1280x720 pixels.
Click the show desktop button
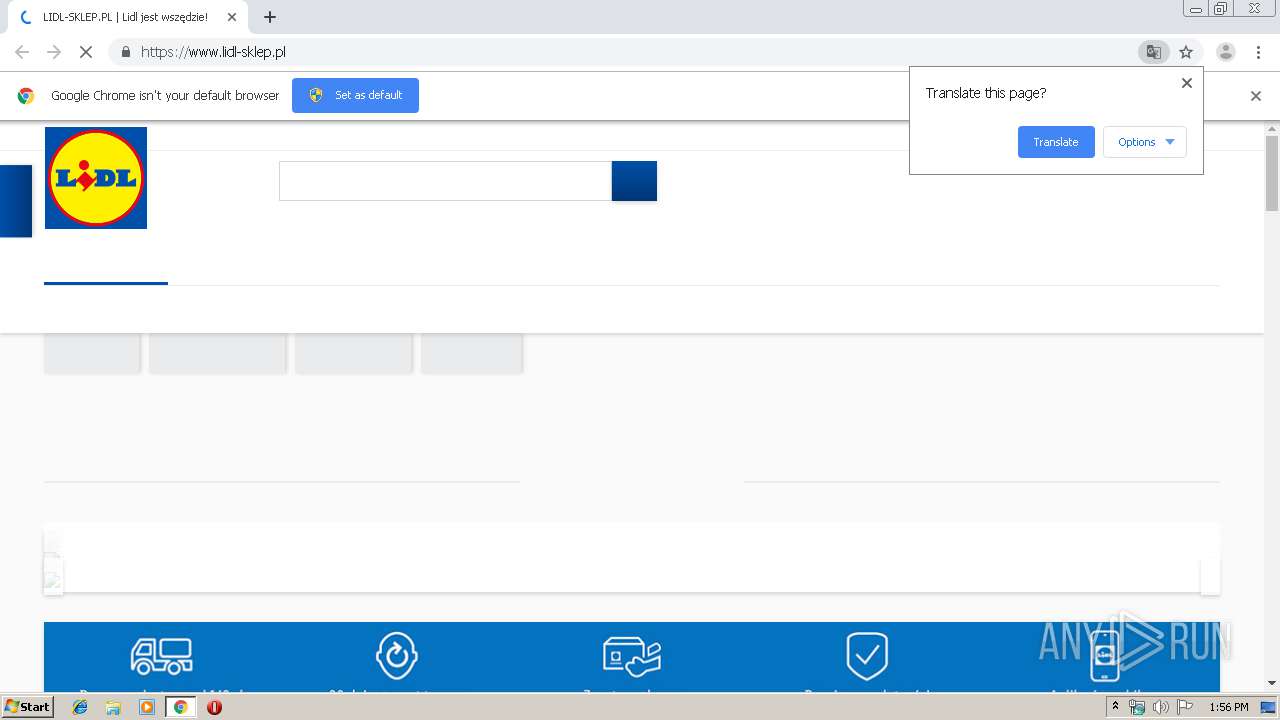[x=1268, y=707]
